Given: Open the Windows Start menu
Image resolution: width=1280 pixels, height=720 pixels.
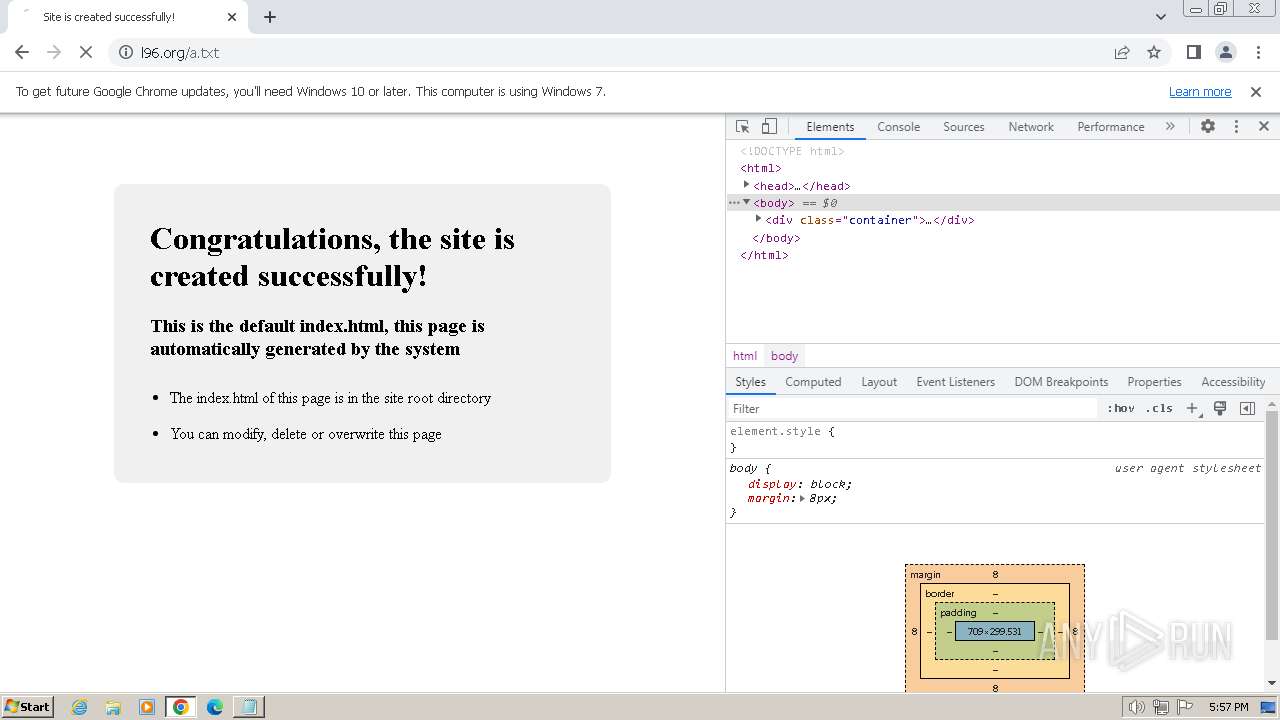Looking at the screenshot, I should (x=27, y=706).
